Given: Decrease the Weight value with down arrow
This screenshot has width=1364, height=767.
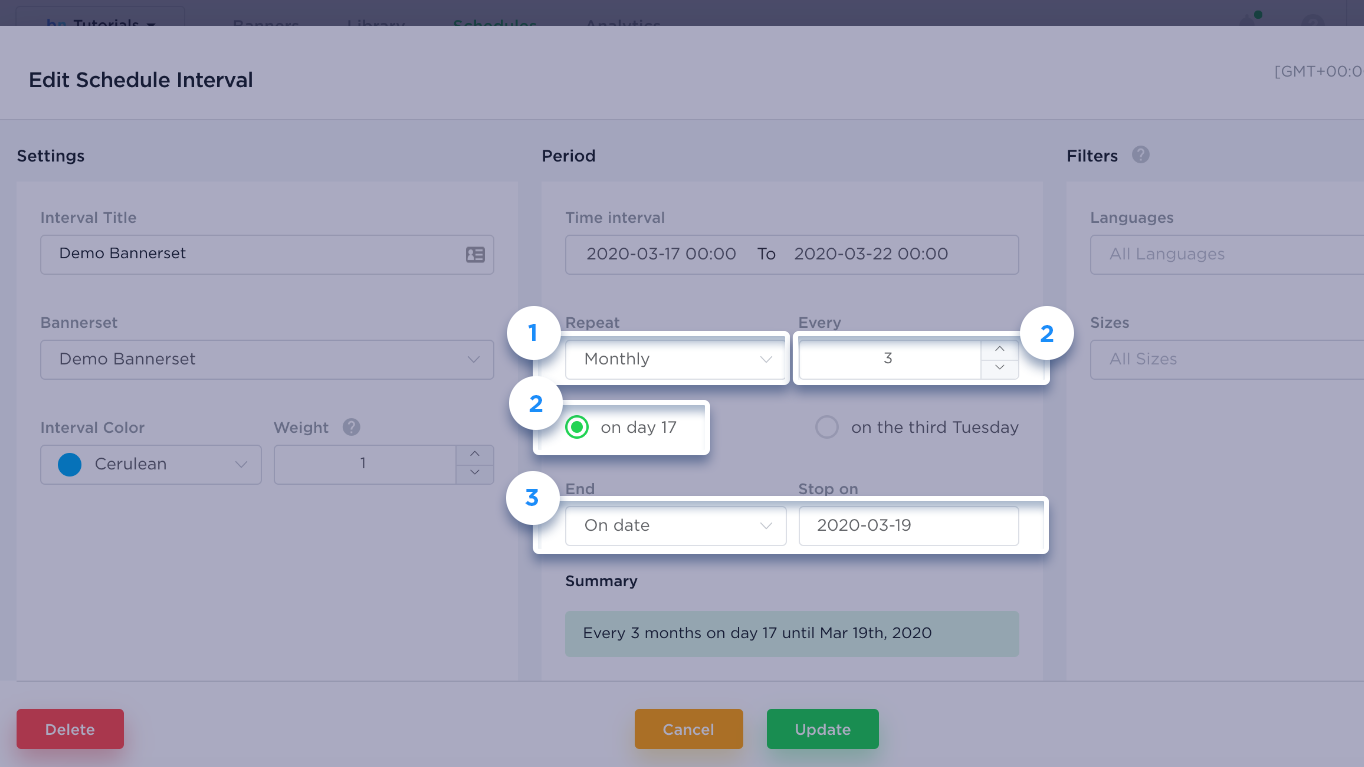Looking at the screenshot, I should coord(475,474).
